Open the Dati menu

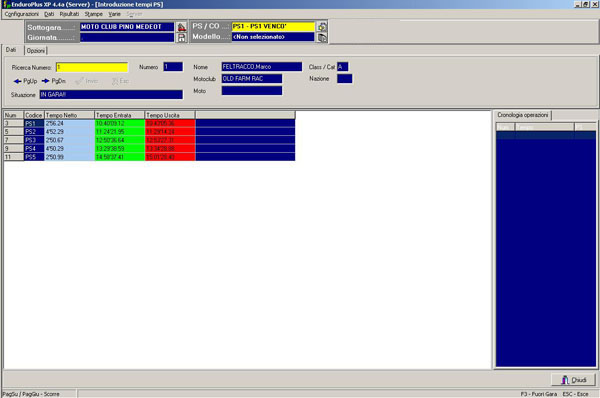click(49, 14)
